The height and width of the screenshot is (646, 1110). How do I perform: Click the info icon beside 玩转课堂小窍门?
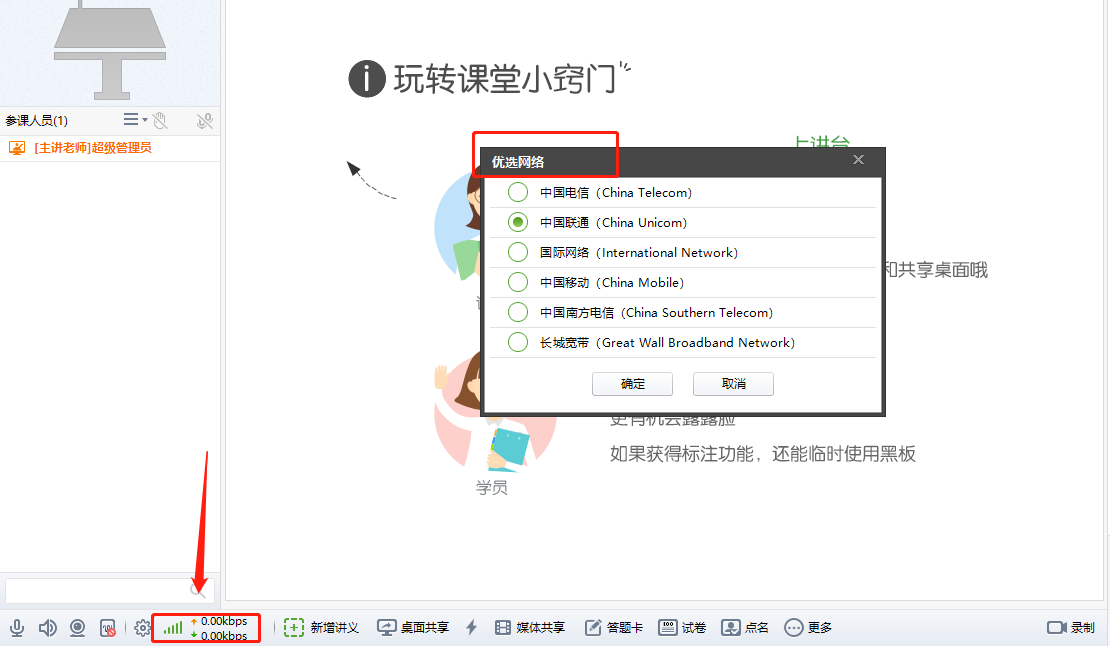tap(367, 79)
